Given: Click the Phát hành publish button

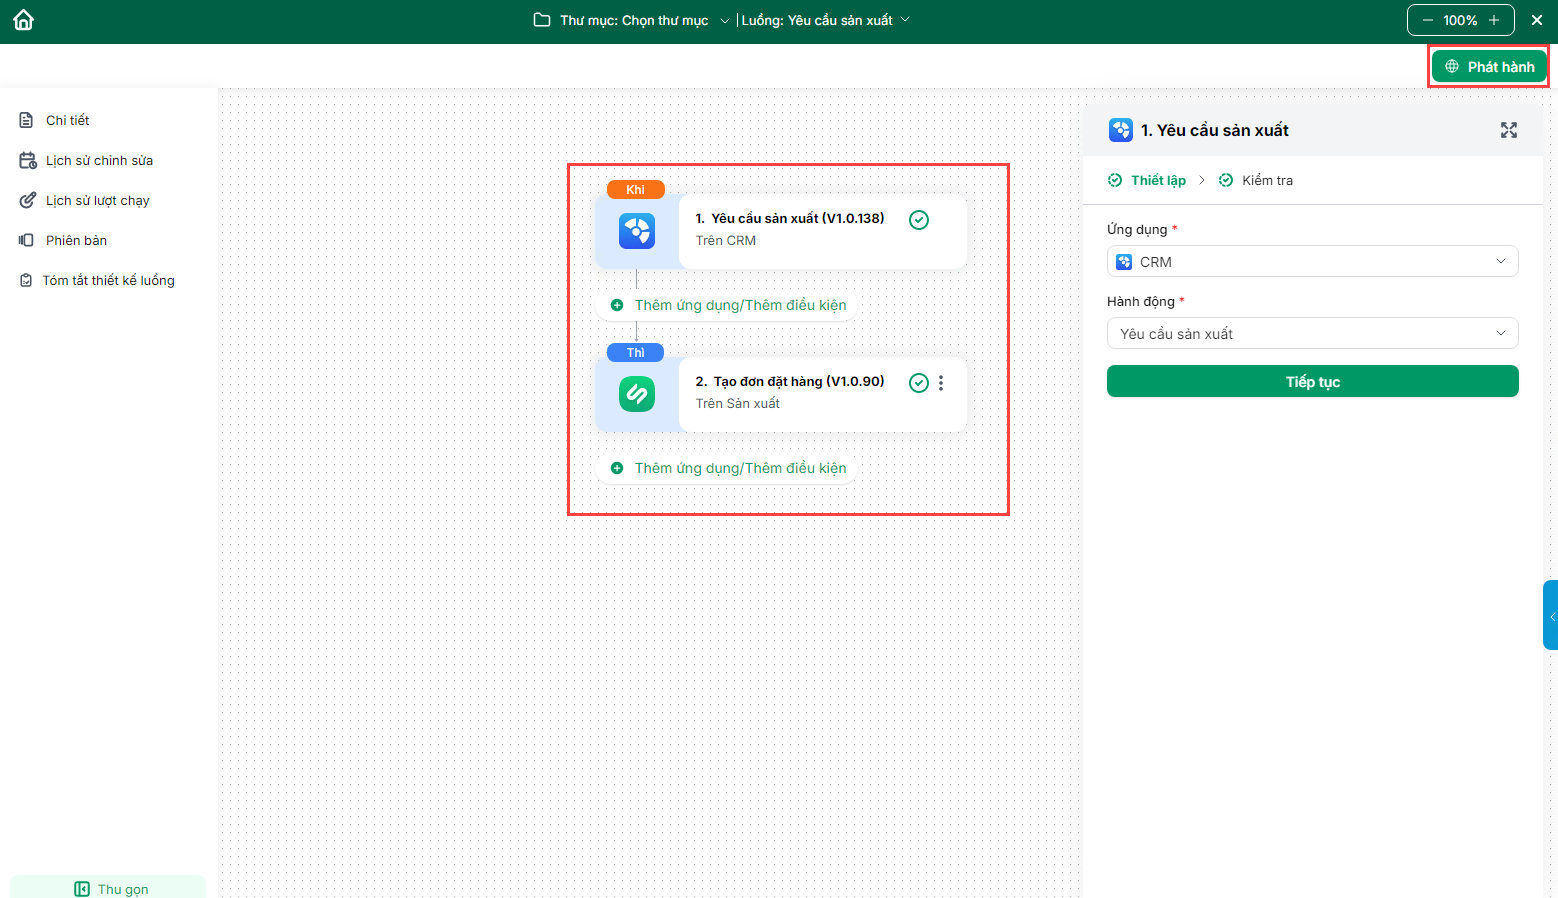Looking at the screenshot, I should click(1489, 67).
